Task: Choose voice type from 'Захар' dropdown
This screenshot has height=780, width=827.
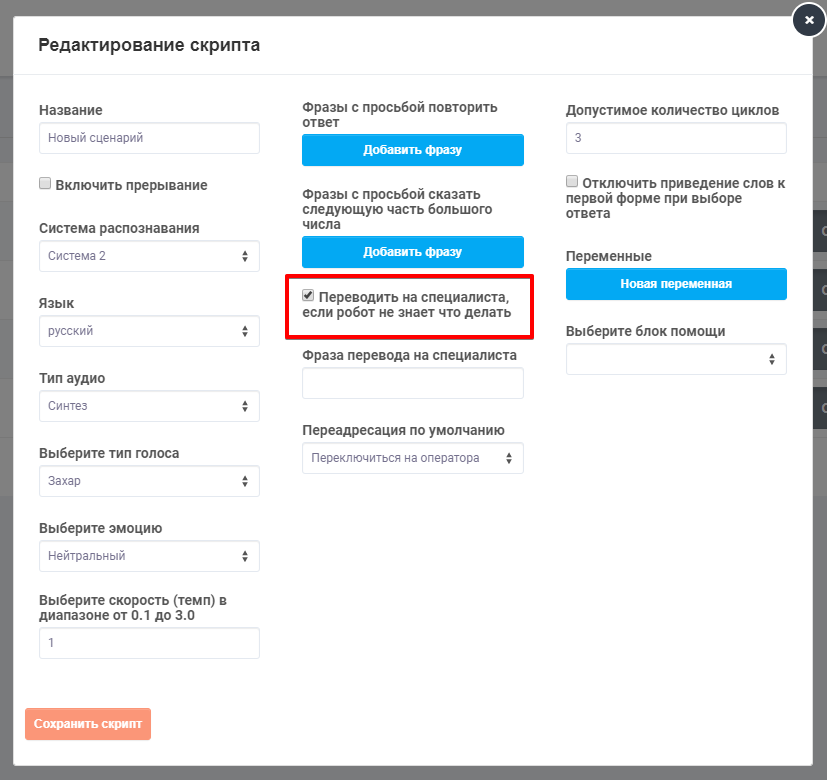Action: pos(149,481)
